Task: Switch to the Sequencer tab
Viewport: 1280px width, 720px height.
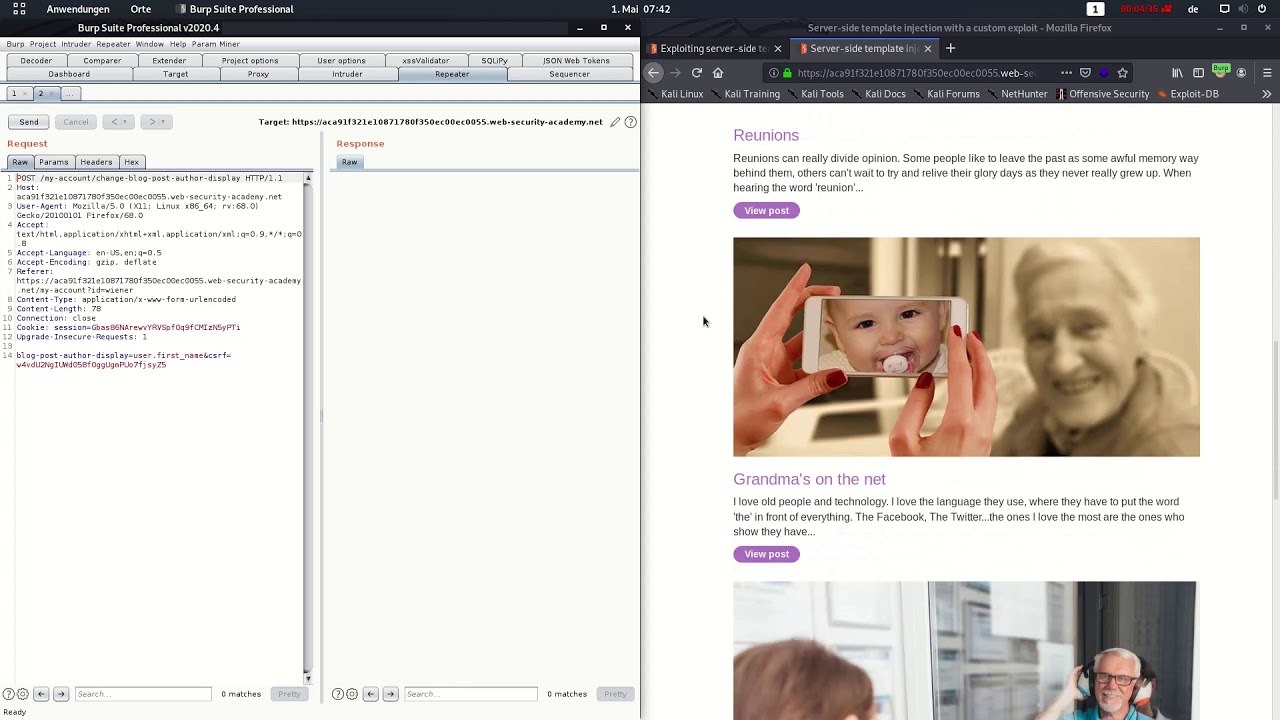Action: [x=569, y=74]
